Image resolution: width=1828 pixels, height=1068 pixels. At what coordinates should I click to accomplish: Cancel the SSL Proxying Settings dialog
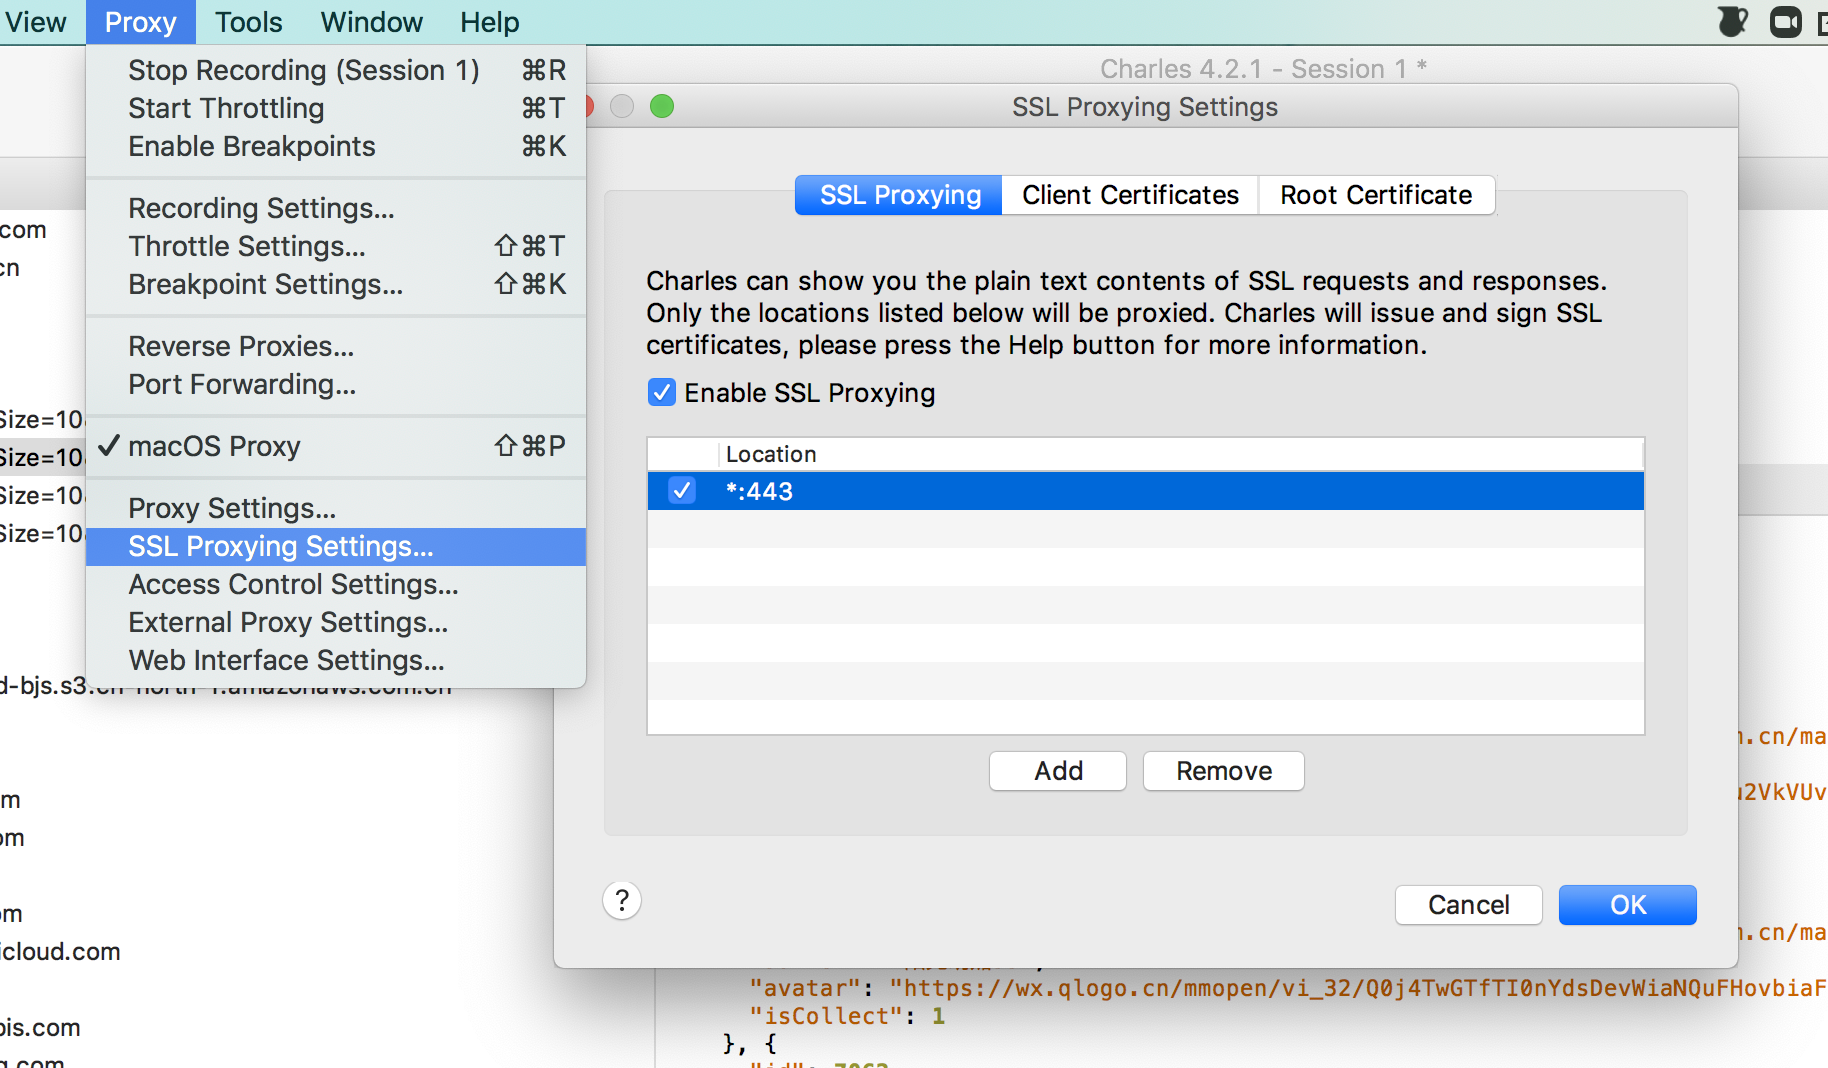(1467, 905)
